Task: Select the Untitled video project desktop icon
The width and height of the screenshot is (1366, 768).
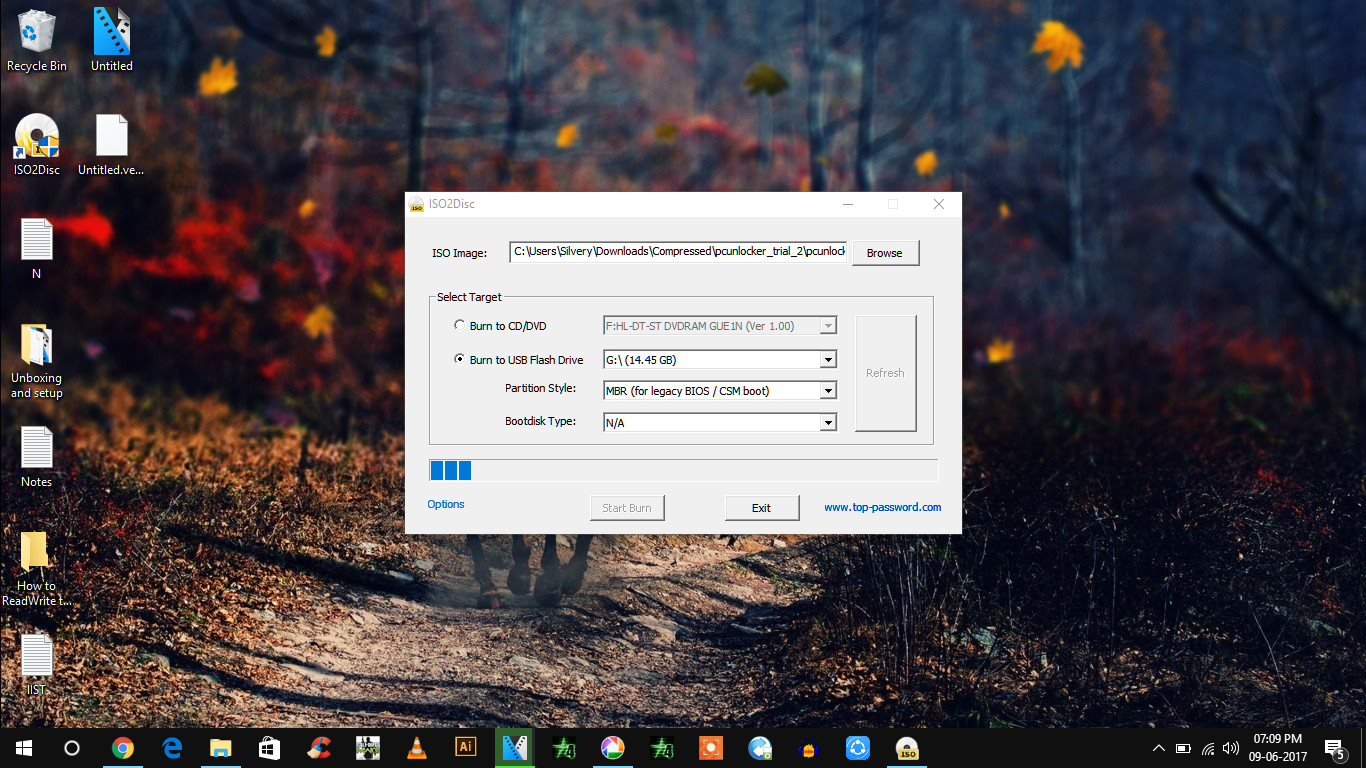Action: tap(112, 40)
